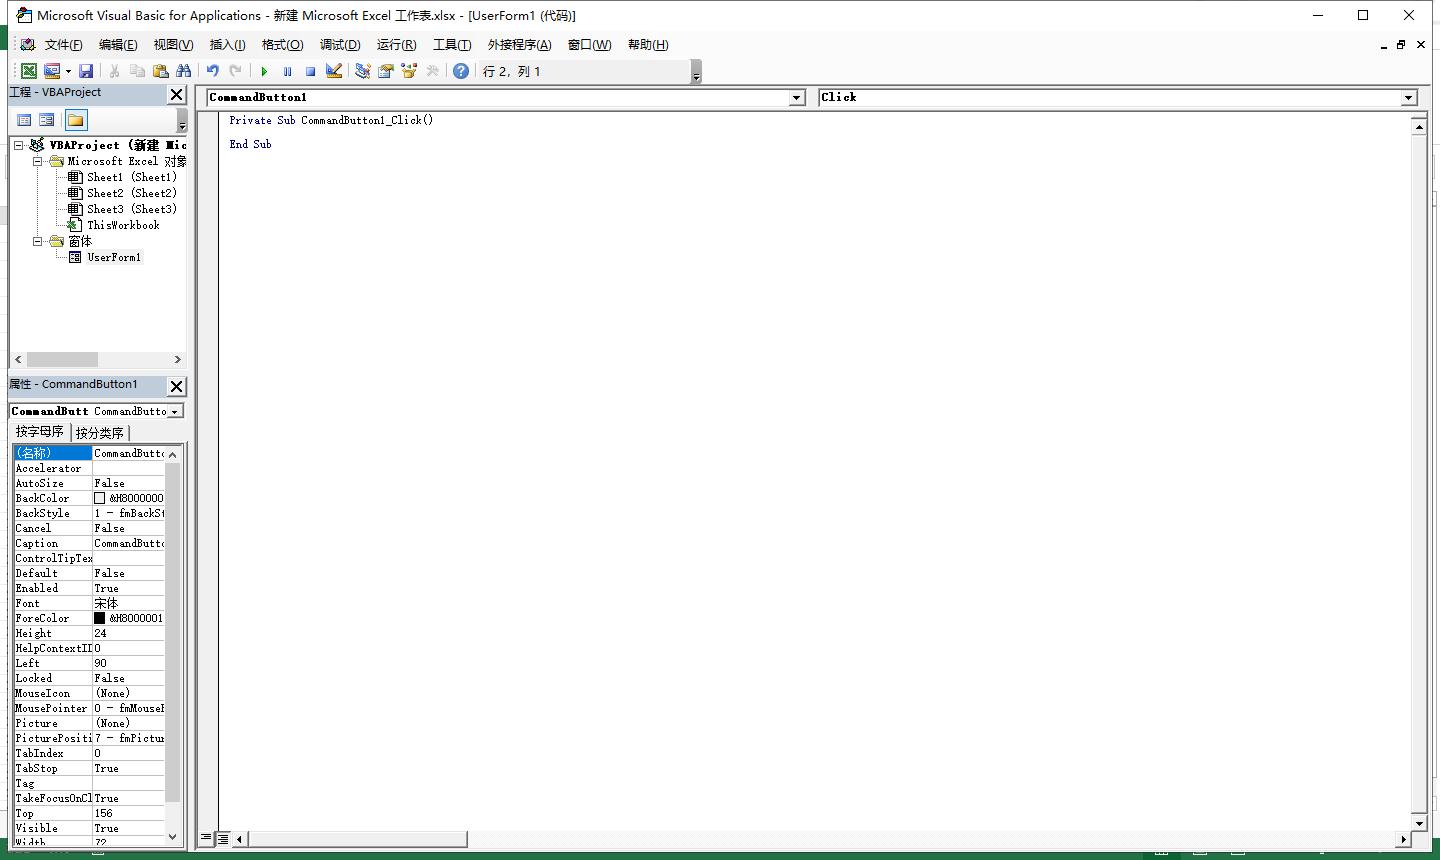
Task: Open the CommandButton1 object dropdown in code window
Action: [x=797, y=98]
